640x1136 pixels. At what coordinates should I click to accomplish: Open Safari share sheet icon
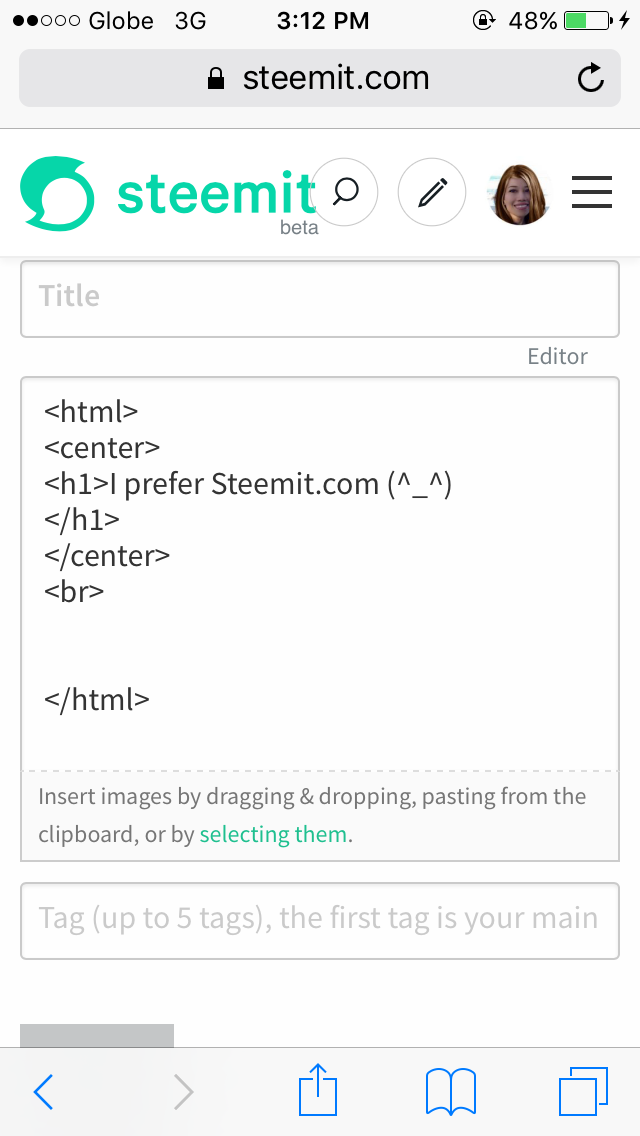click(318, 1088)
